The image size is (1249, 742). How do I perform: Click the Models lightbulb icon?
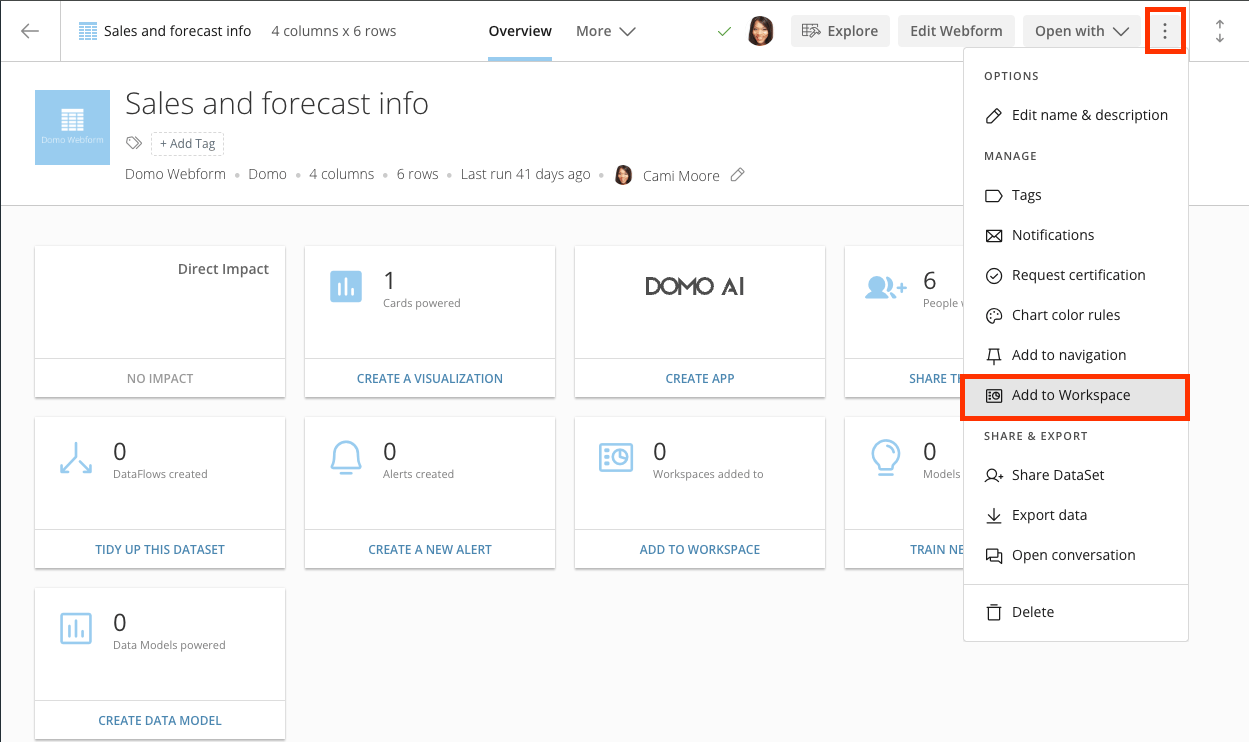(886, 458)
